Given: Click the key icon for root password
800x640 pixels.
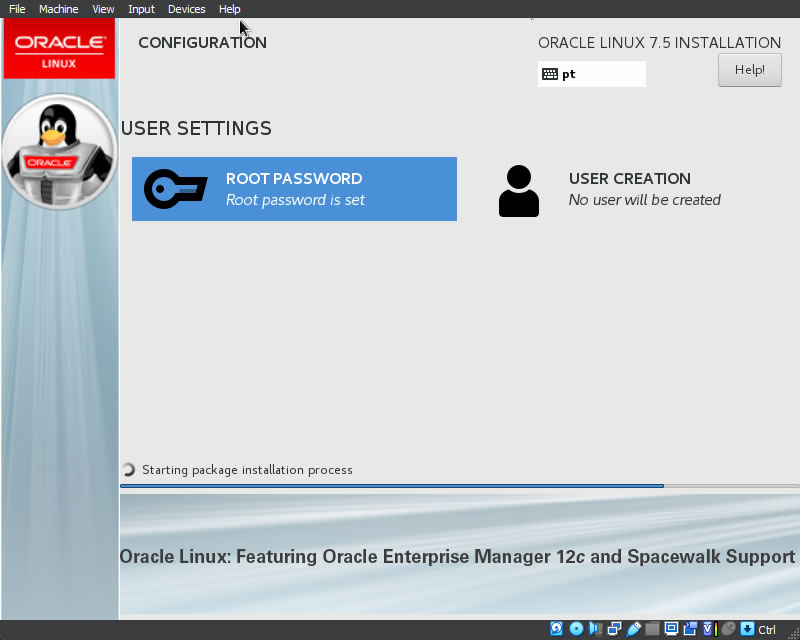Looking at the screenshot, I should (x=176, y=189).
